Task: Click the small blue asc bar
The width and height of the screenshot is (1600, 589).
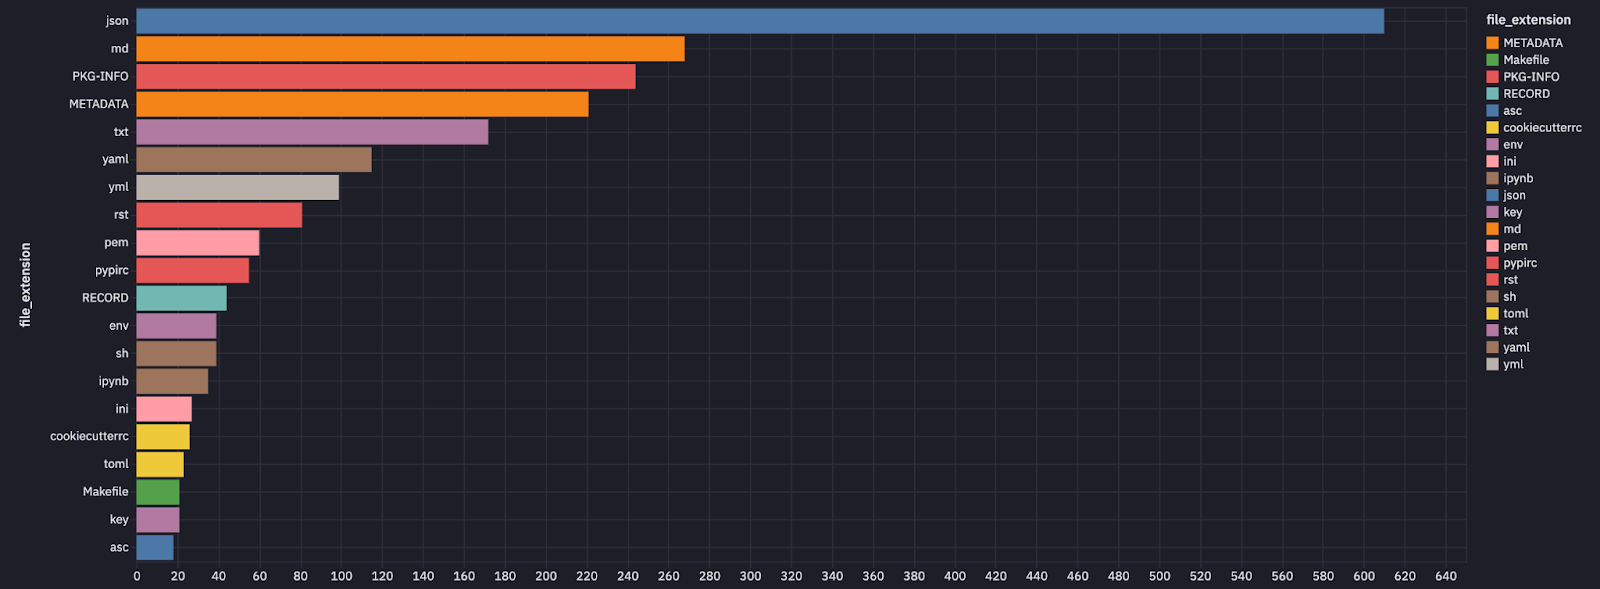Action: tap(155, 548)
